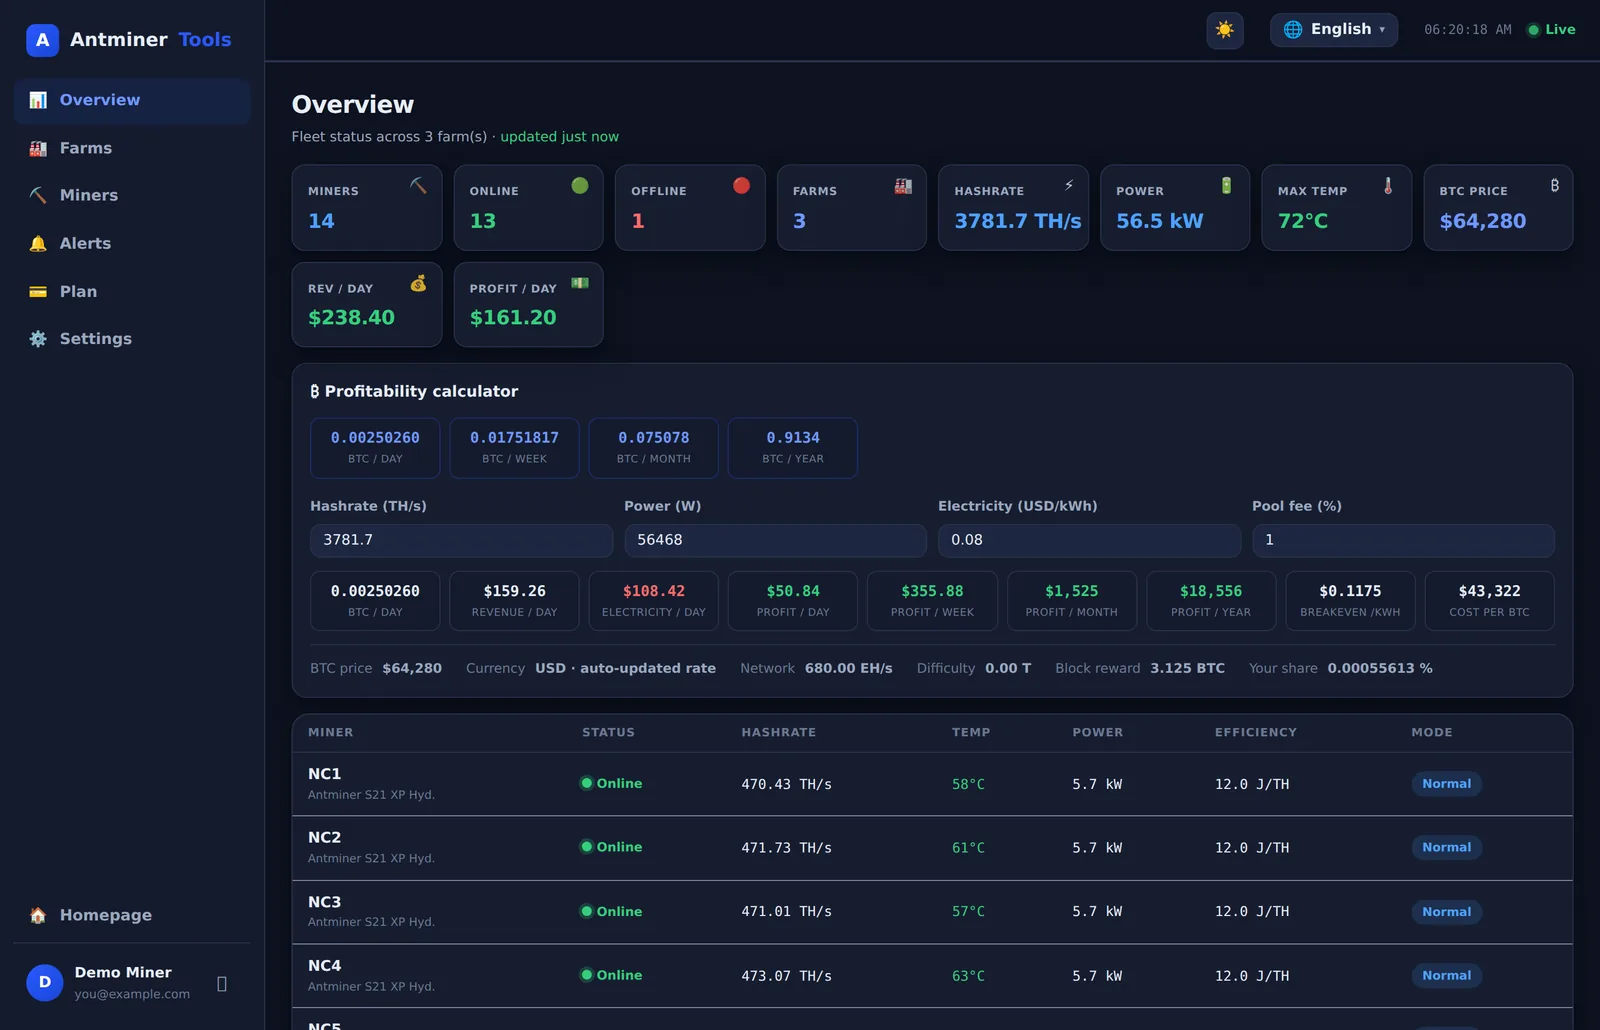1600x1030 pixels.
Task: Open the Overview sidebar item
Action: (132, 100)
